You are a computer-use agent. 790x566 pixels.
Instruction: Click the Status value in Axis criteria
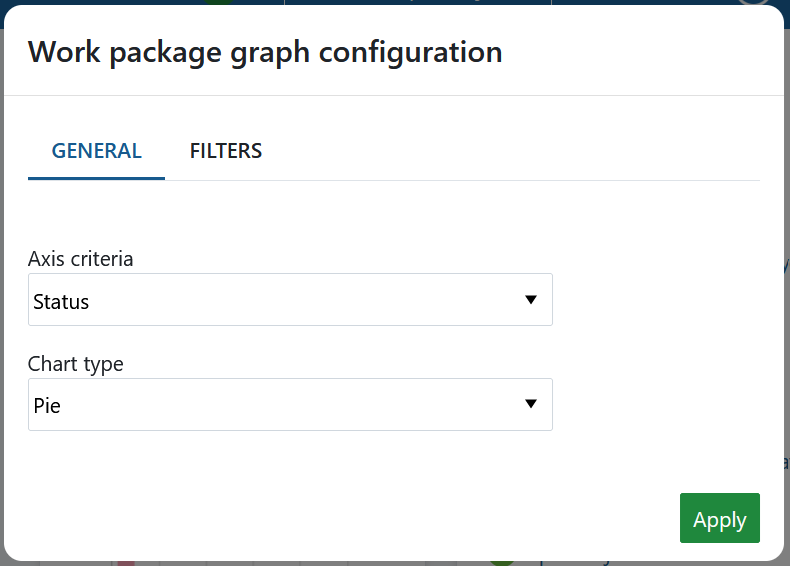point(62,302)
